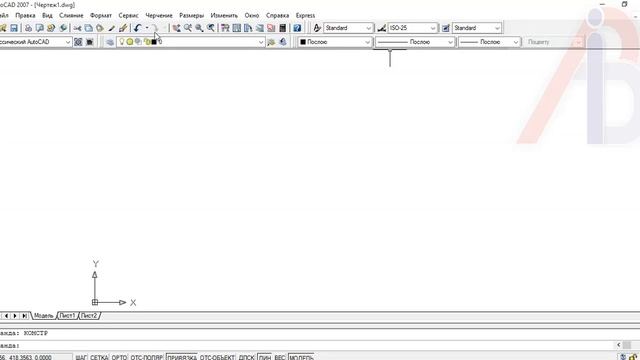This screenshot has width=640, height=360.
Task: Open the Размеры menu
Action: pyautogui.click(x=191, y=15)
